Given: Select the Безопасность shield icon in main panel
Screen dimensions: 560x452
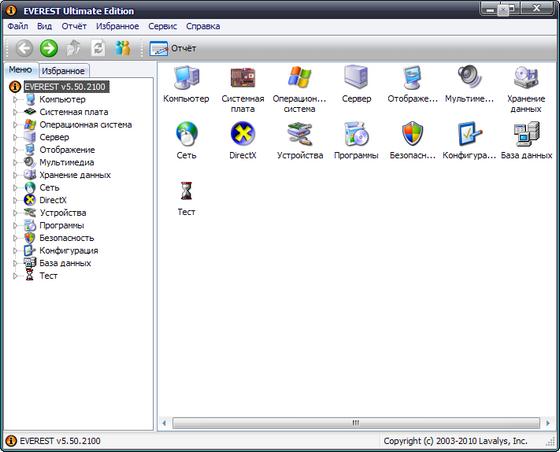Looking at the screenshot, I should point(412,134).
